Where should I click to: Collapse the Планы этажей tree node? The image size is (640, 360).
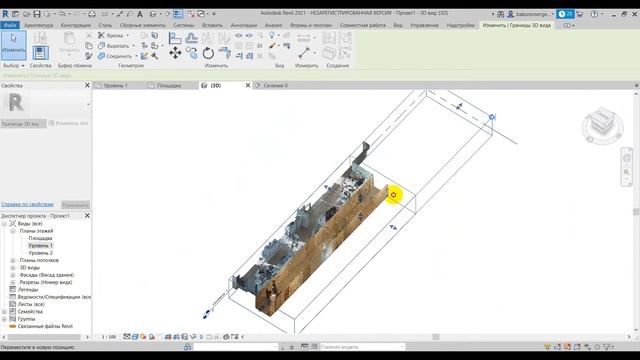(12, 231)
